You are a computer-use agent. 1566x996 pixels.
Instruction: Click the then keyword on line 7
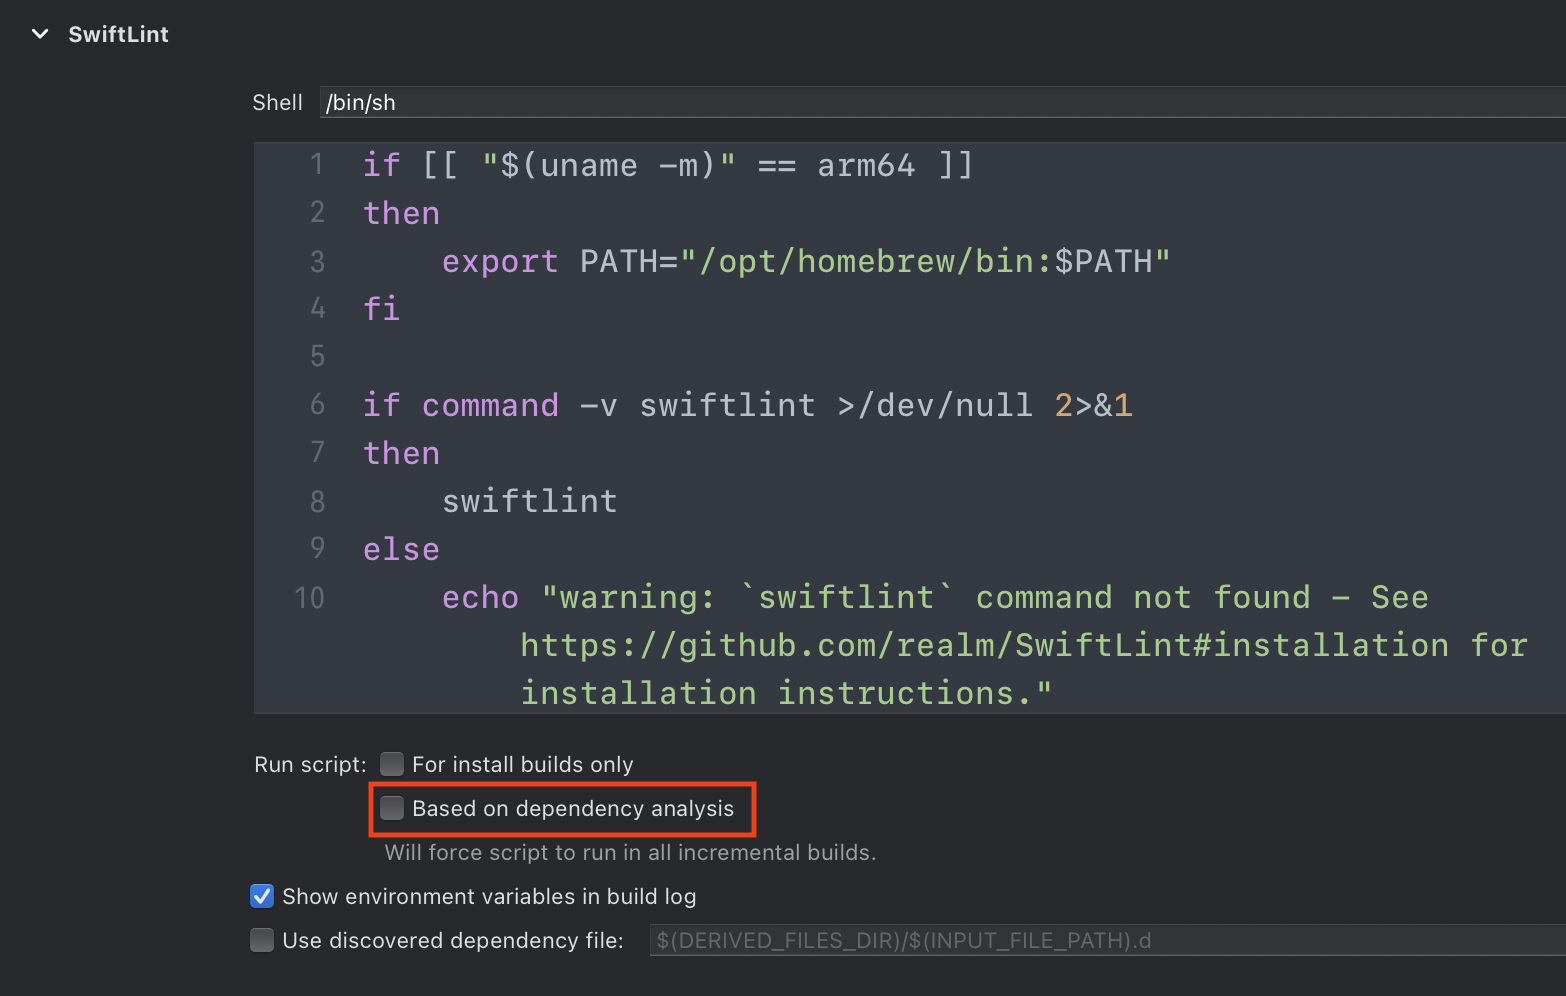point(401,453)
